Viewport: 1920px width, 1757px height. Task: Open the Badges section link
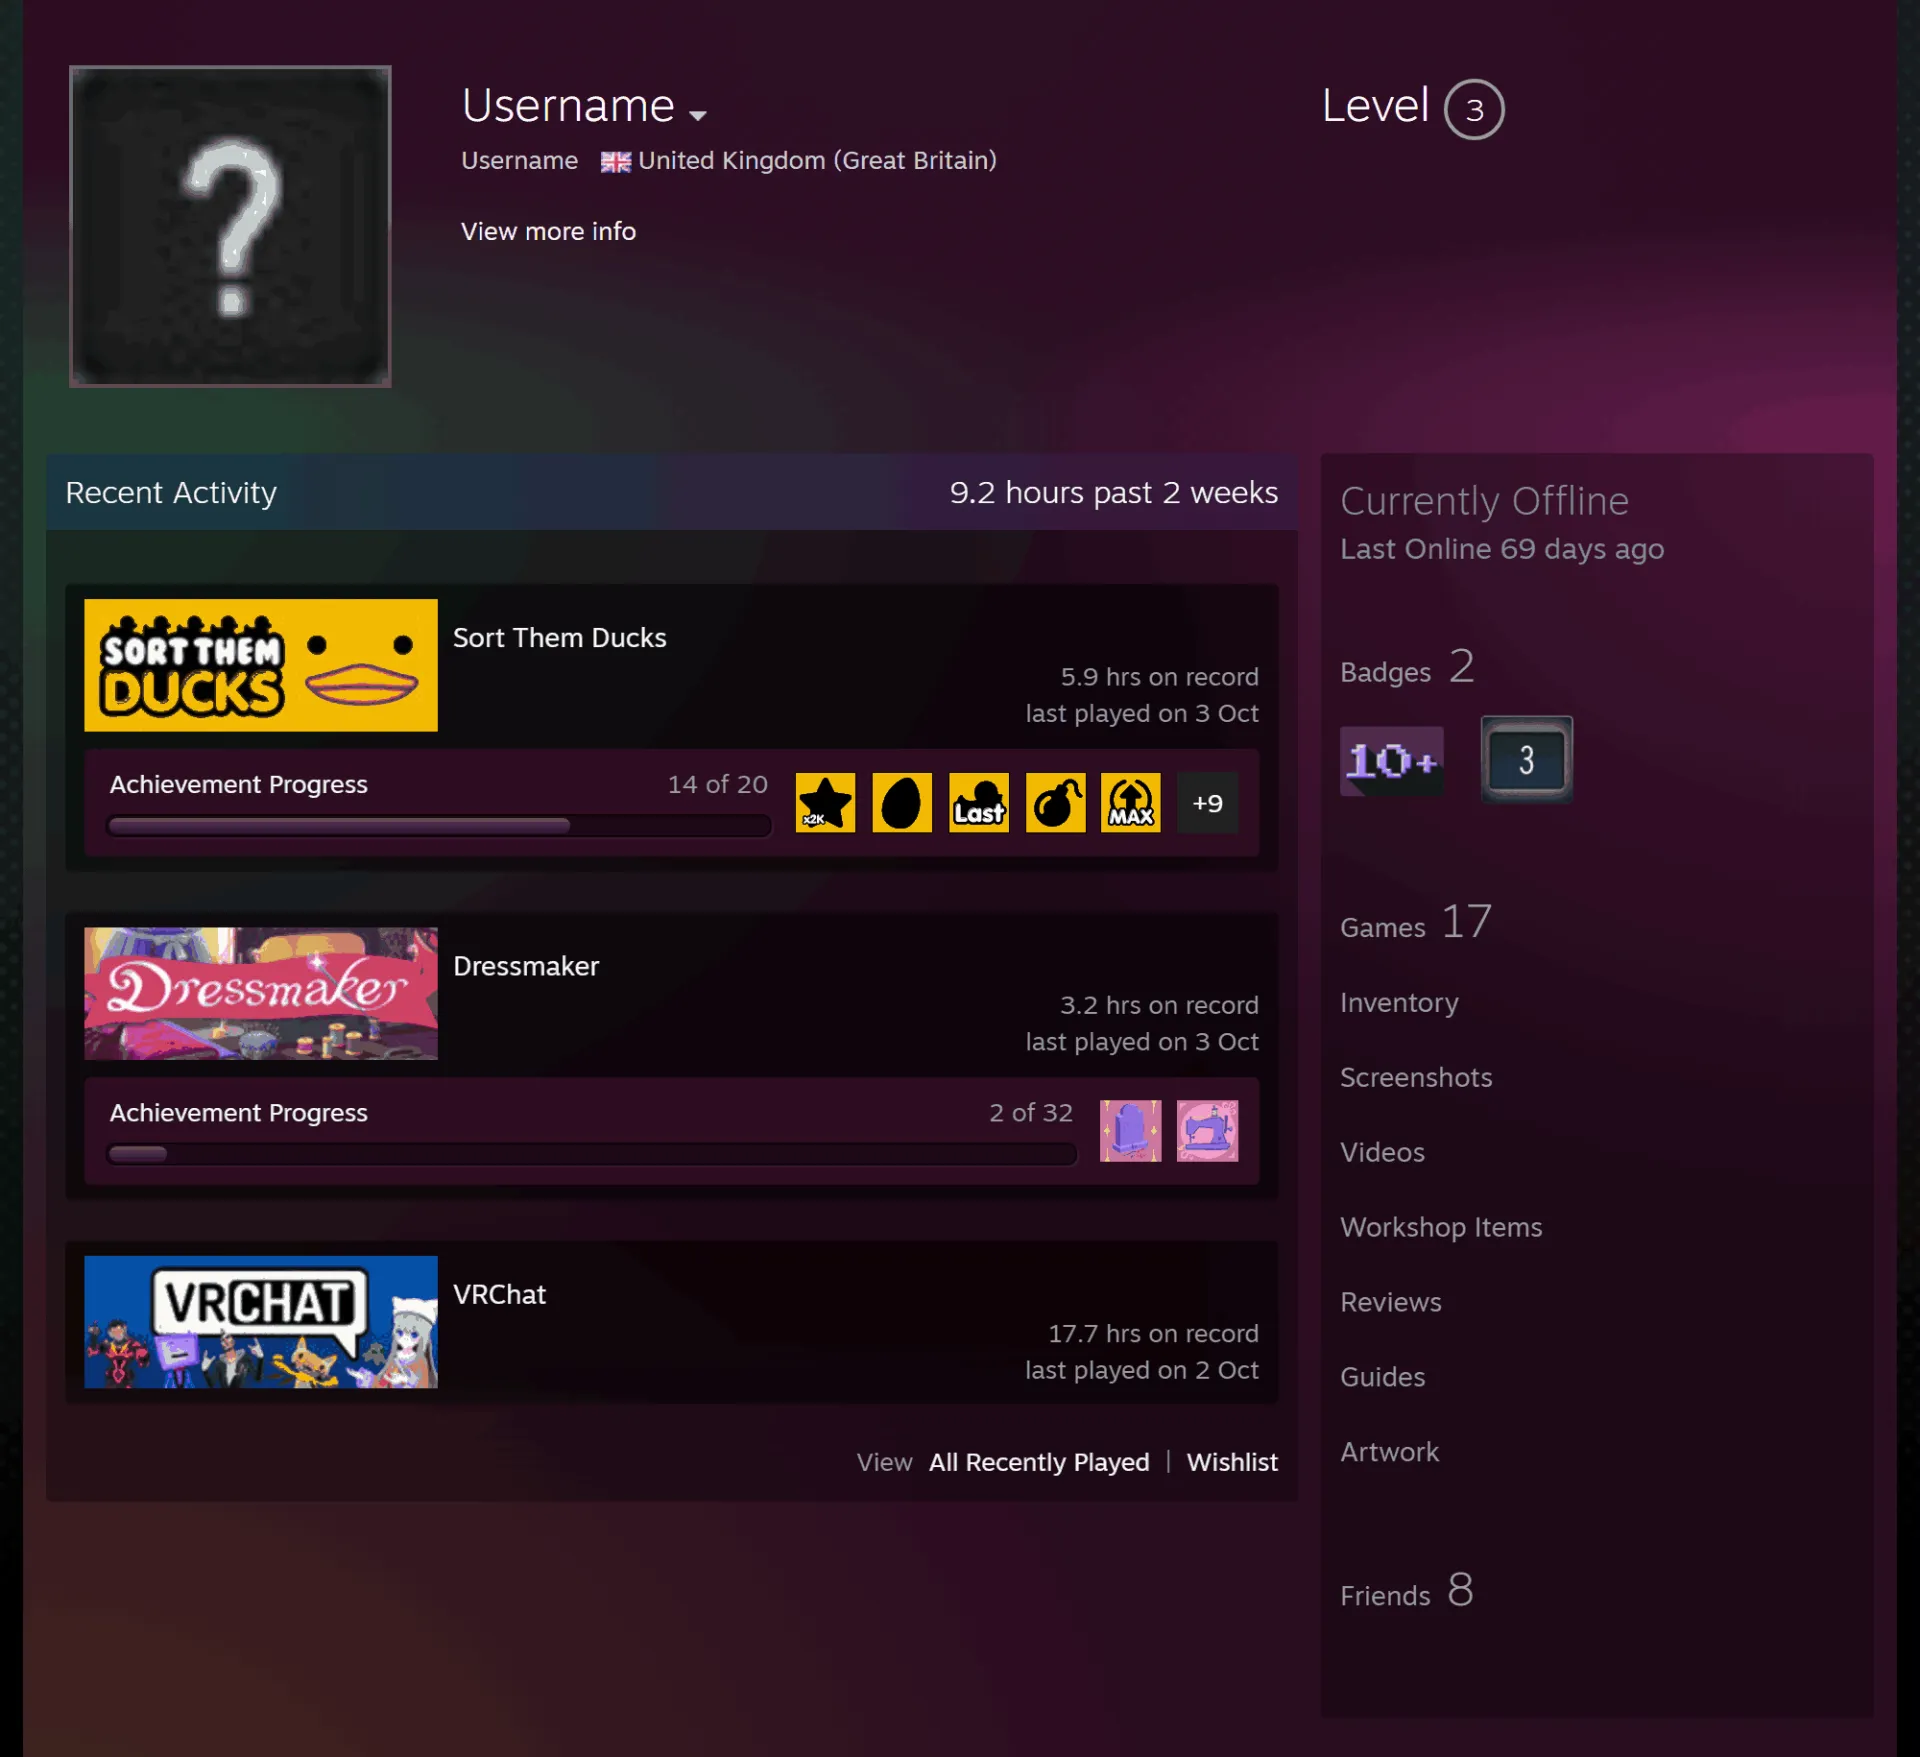1407,667
